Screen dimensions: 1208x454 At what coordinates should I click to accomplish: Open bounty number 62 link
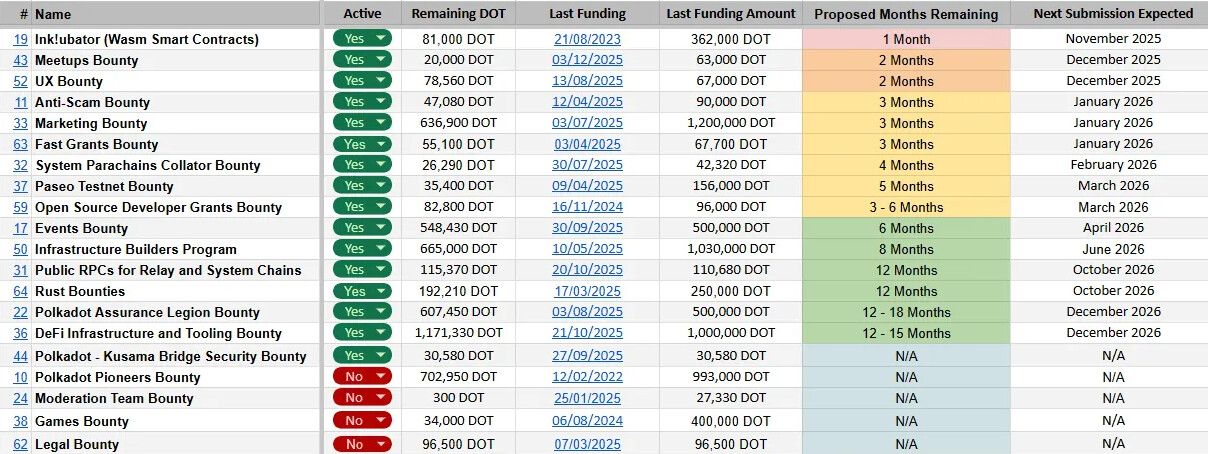[x=20, y=444]
